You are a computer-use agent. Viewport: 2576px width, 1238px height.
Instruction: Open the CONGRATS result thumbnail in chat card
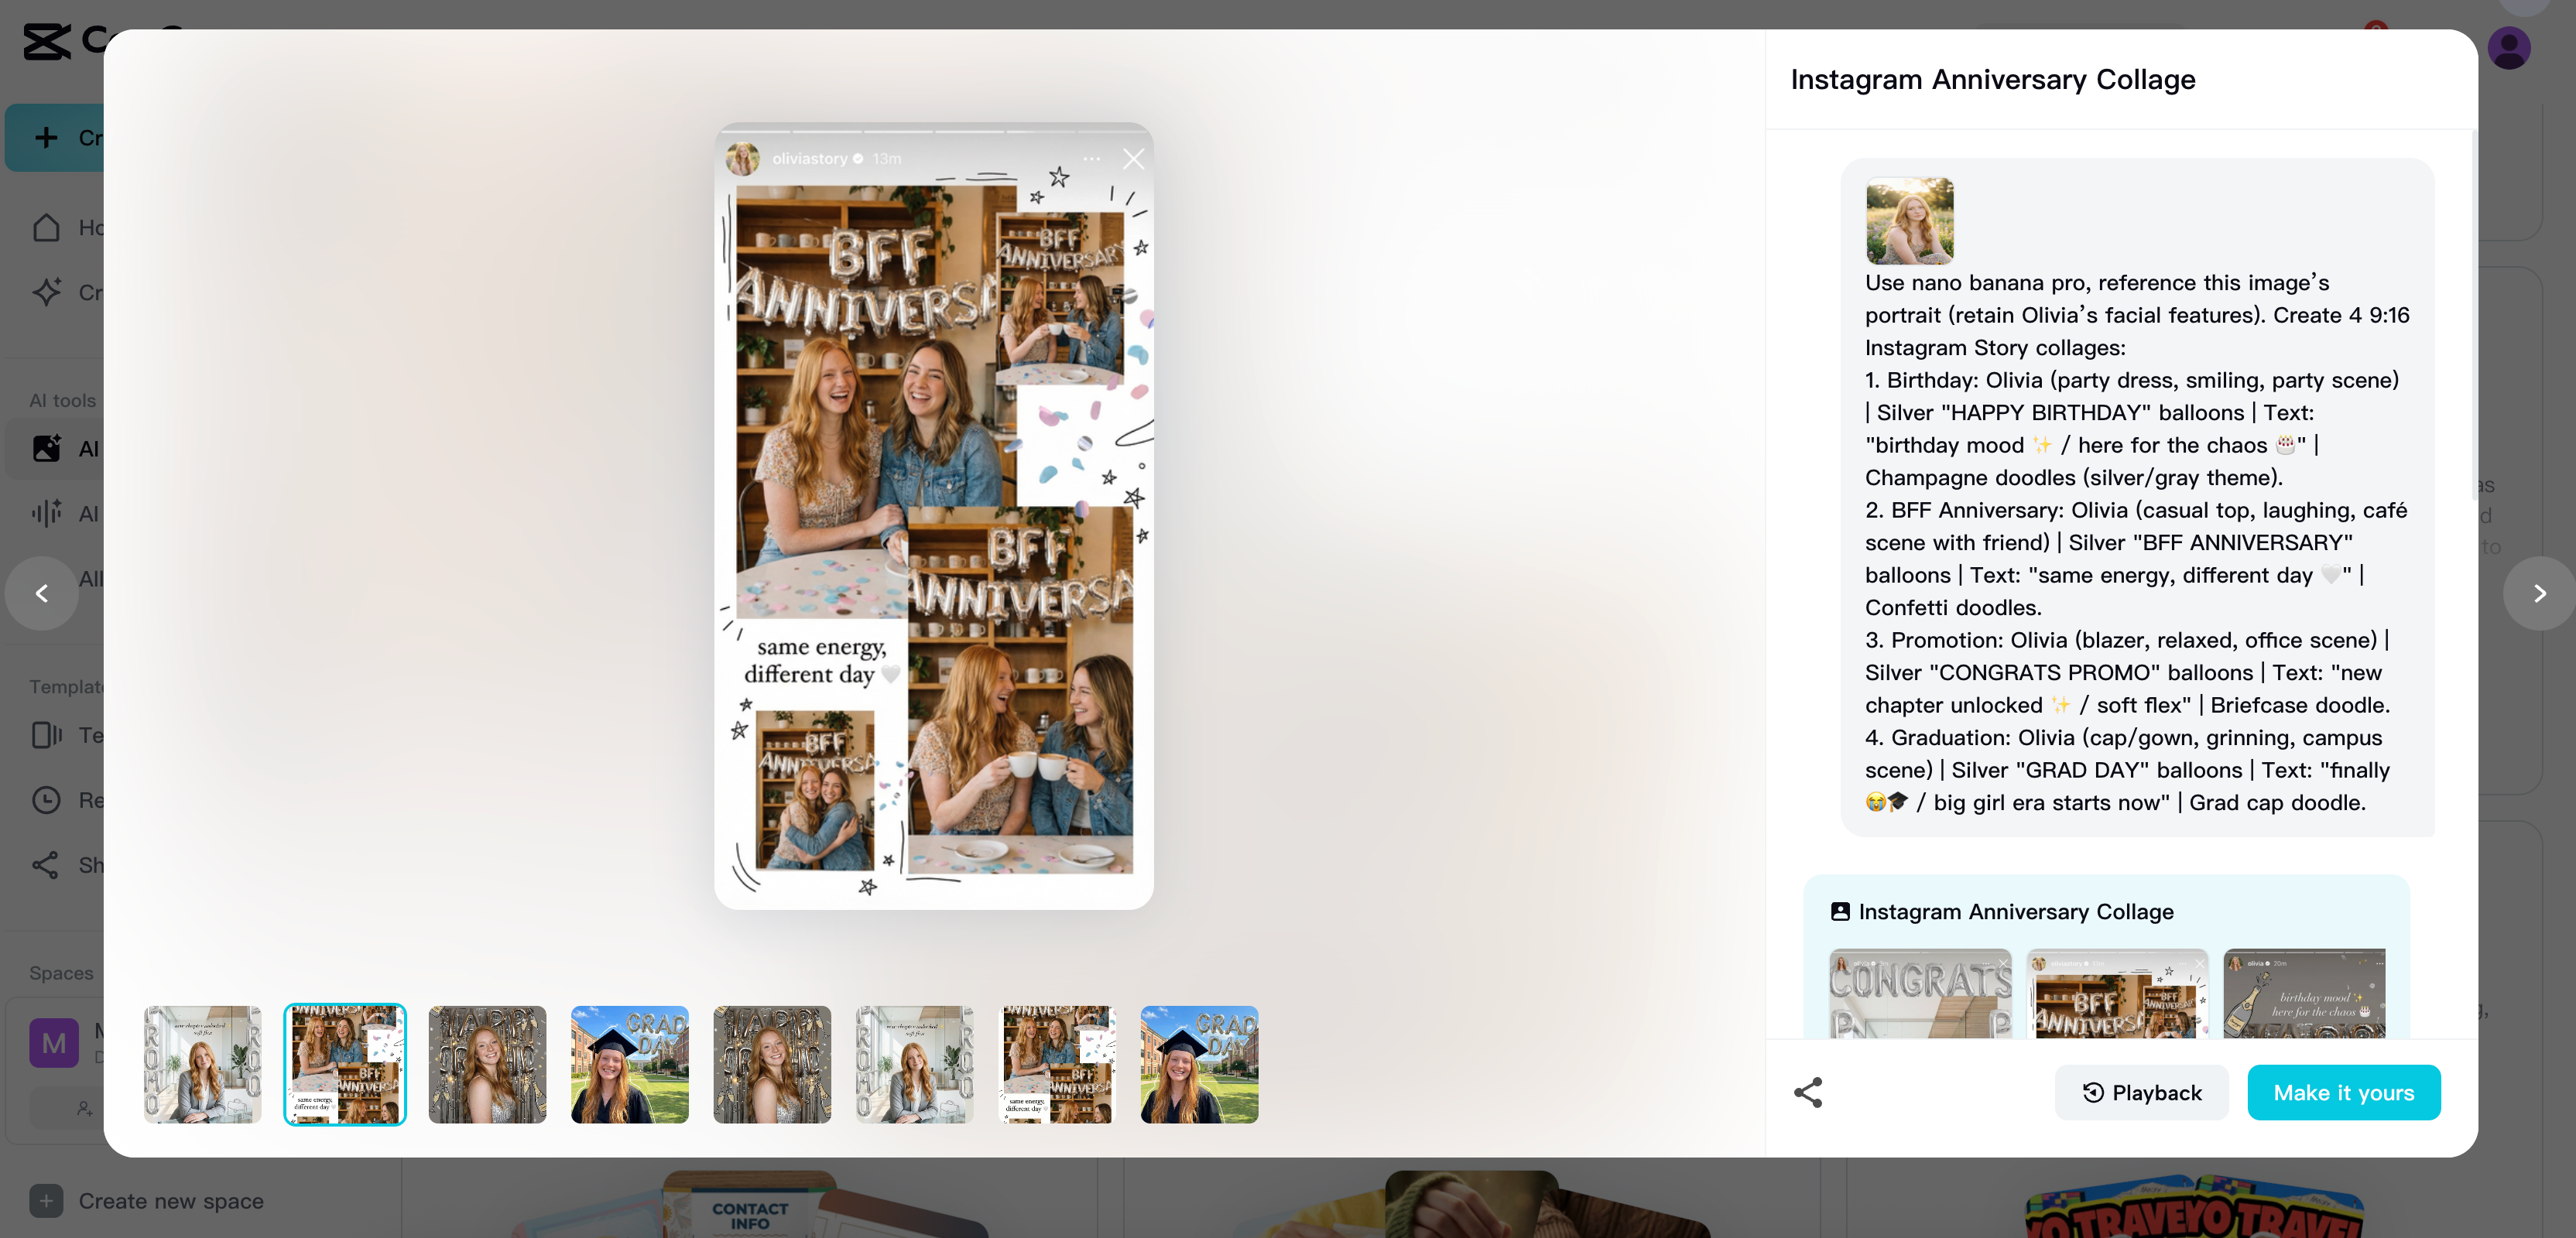point(1920,993)
